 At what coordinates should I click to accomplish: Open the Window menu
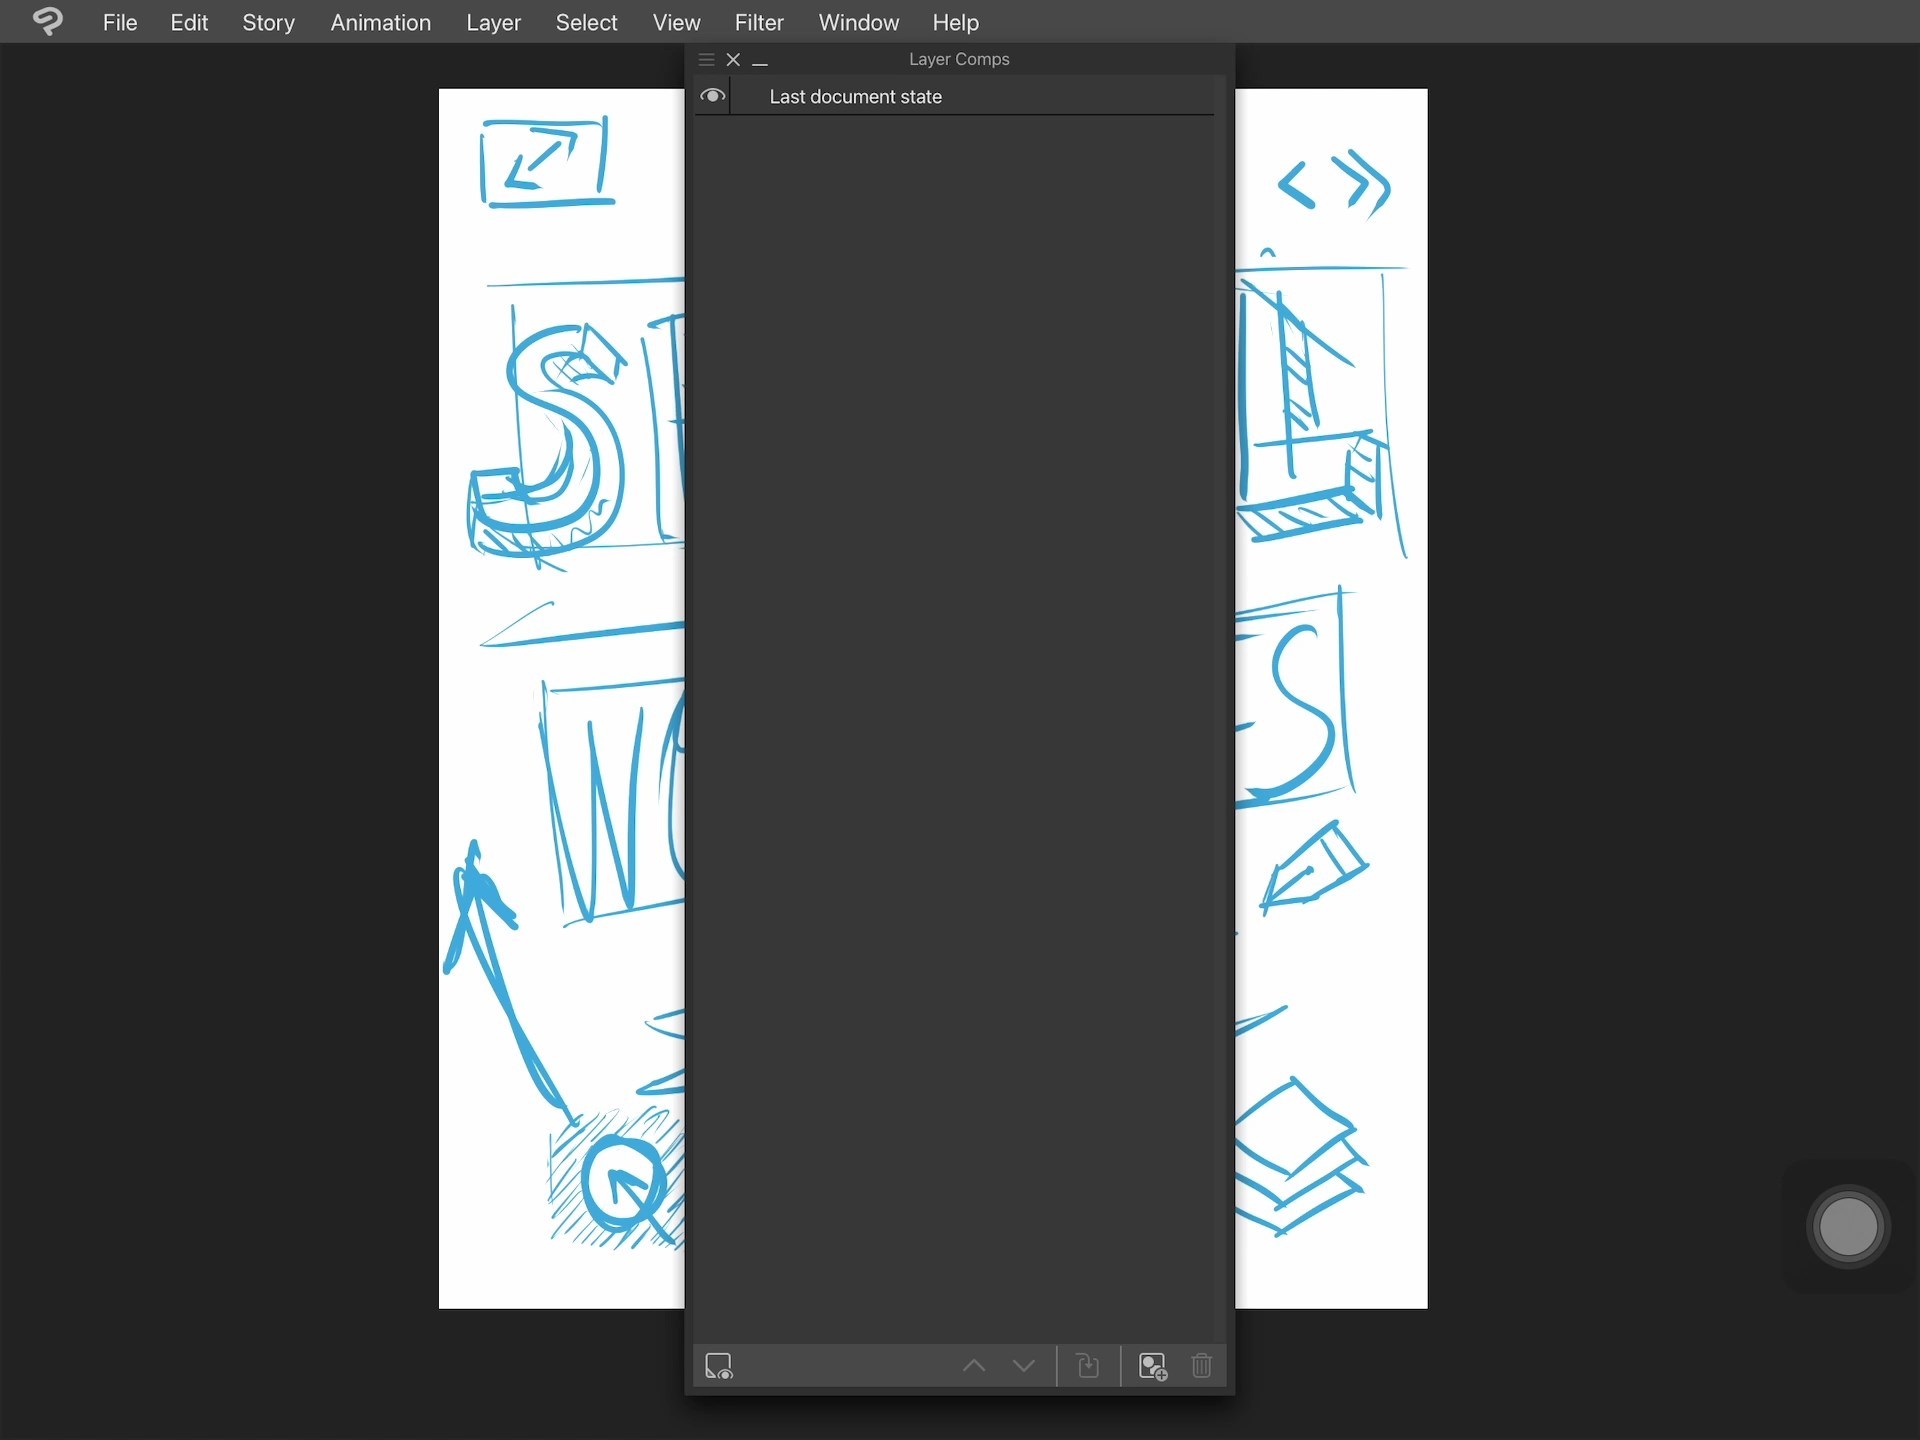pyautogui.click(x=858, y=22)
